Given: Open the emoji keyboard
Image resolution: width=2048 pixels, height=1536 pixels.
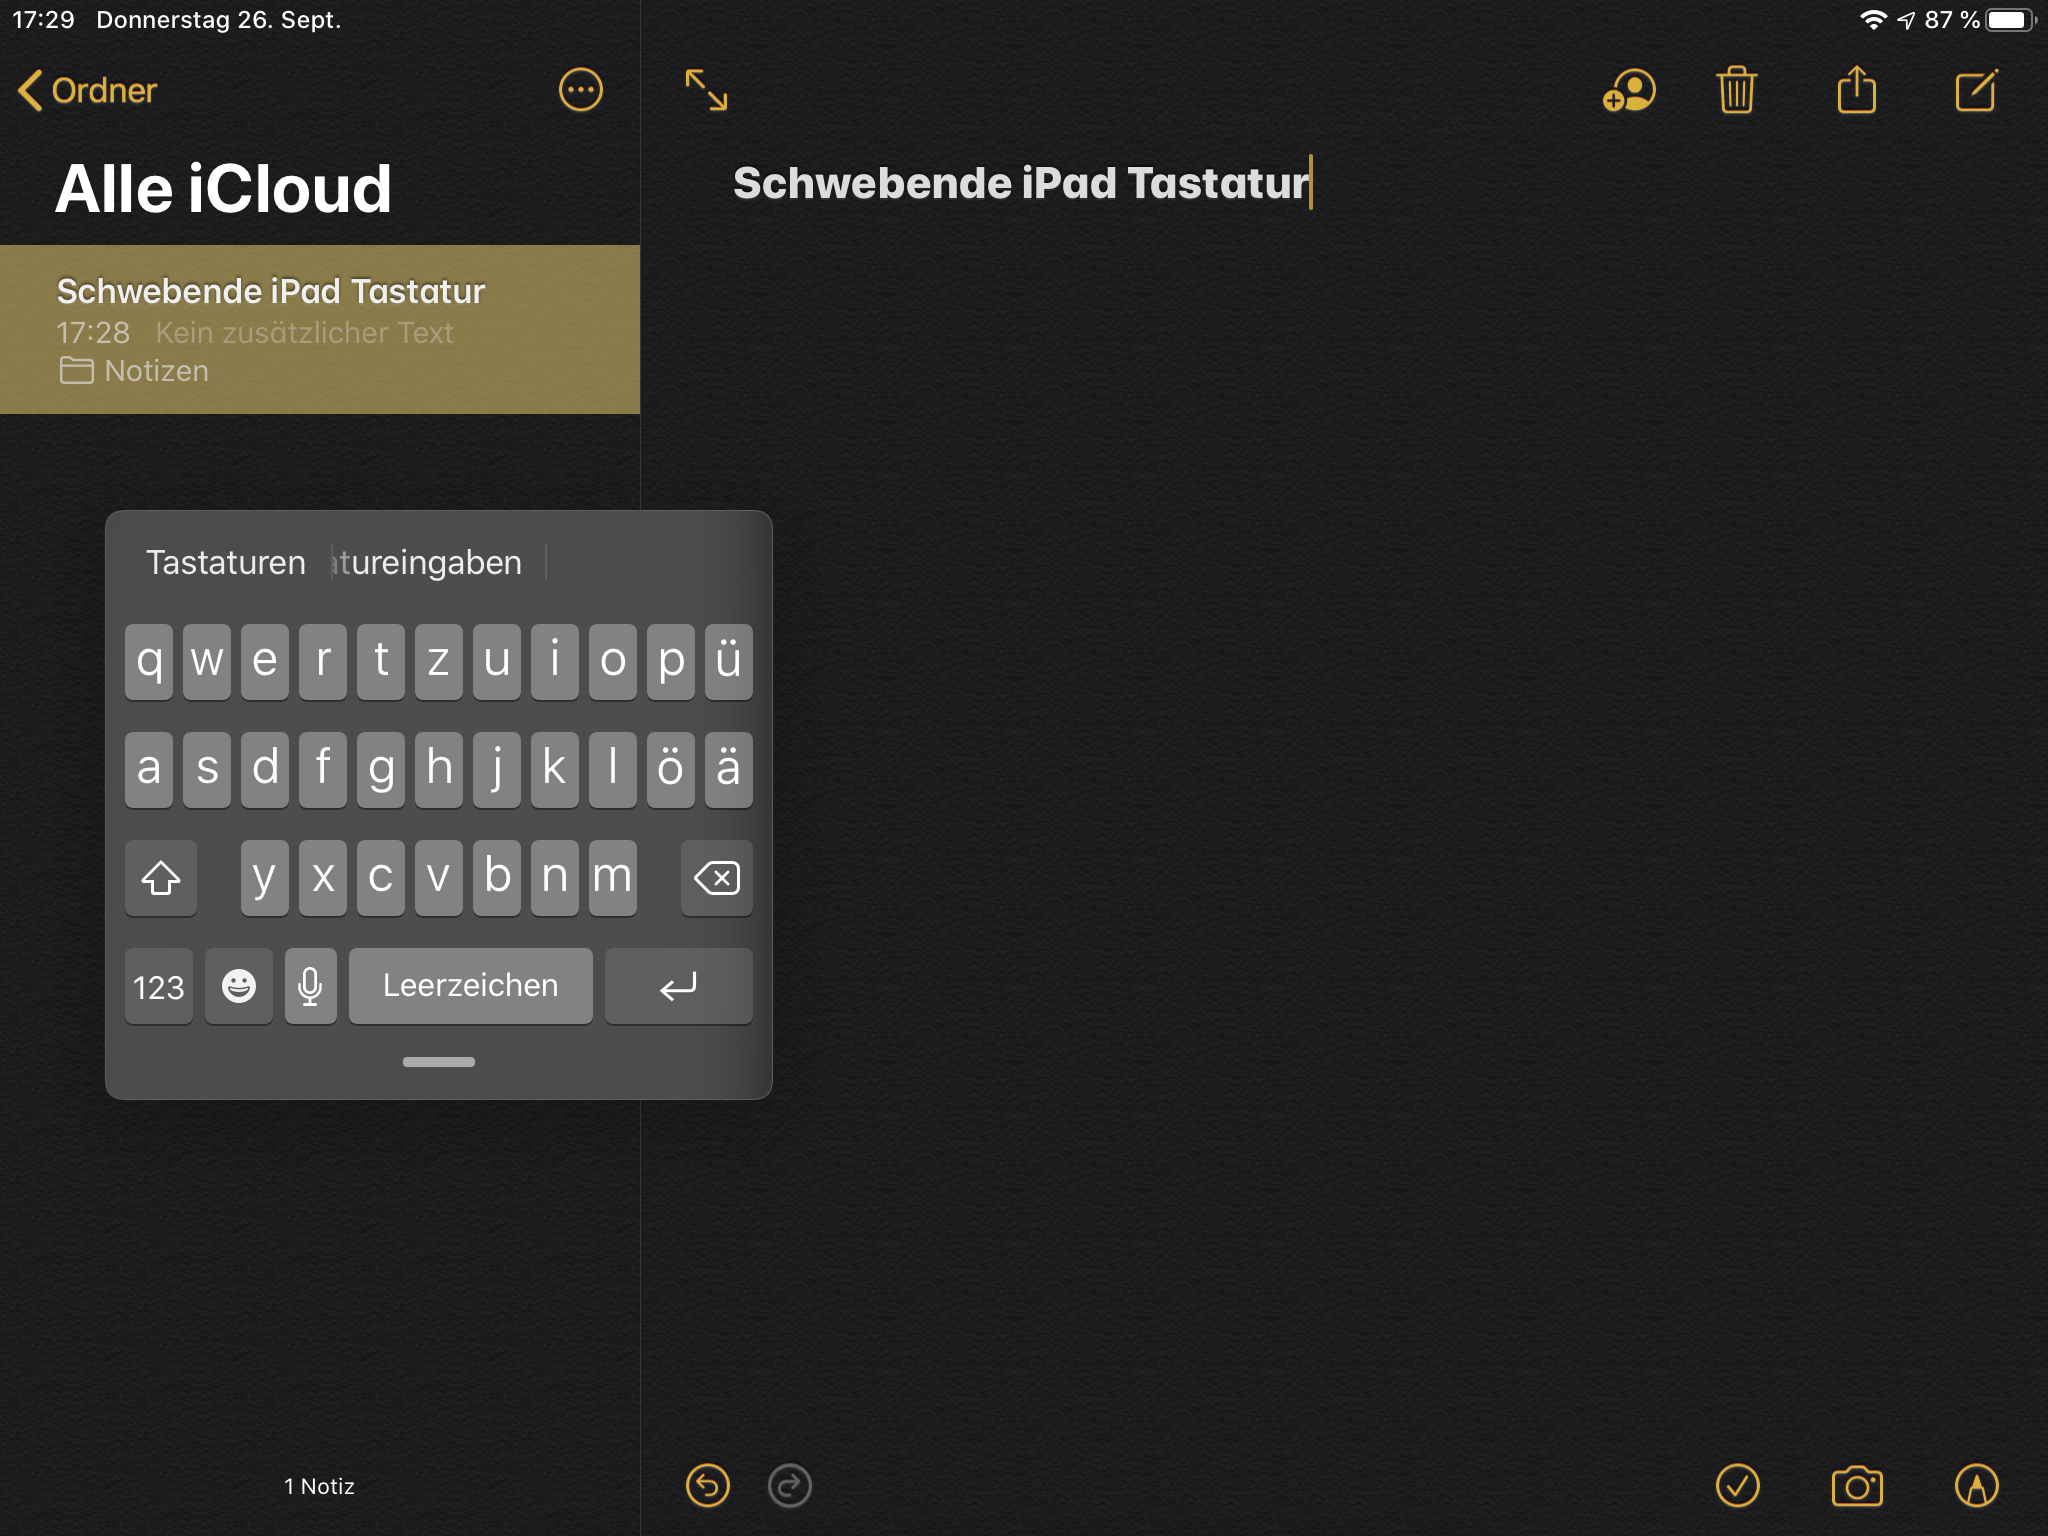Looking at the screenshot, I should 239,986.
